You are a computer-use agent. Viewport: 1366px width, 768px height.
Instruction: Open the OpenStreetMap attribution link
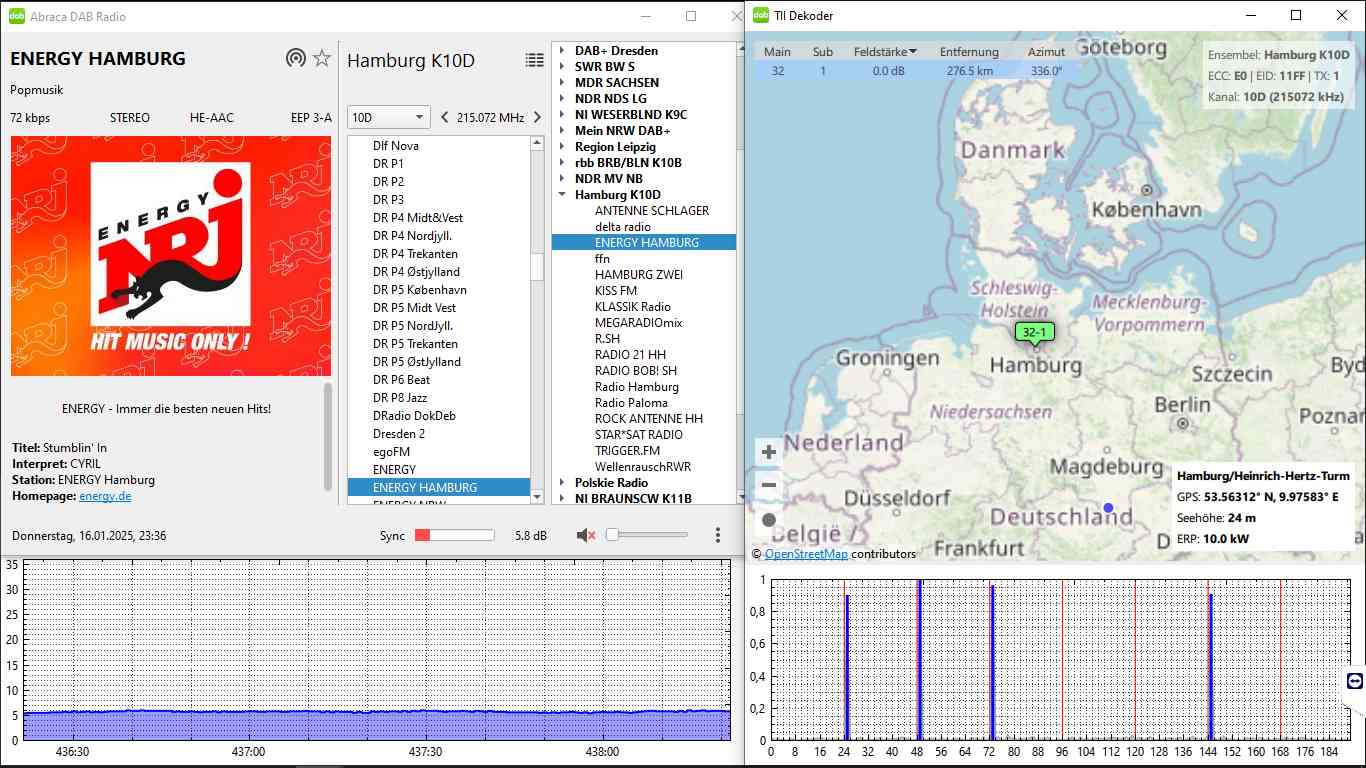pyautogui.click(x=806, y=554)
